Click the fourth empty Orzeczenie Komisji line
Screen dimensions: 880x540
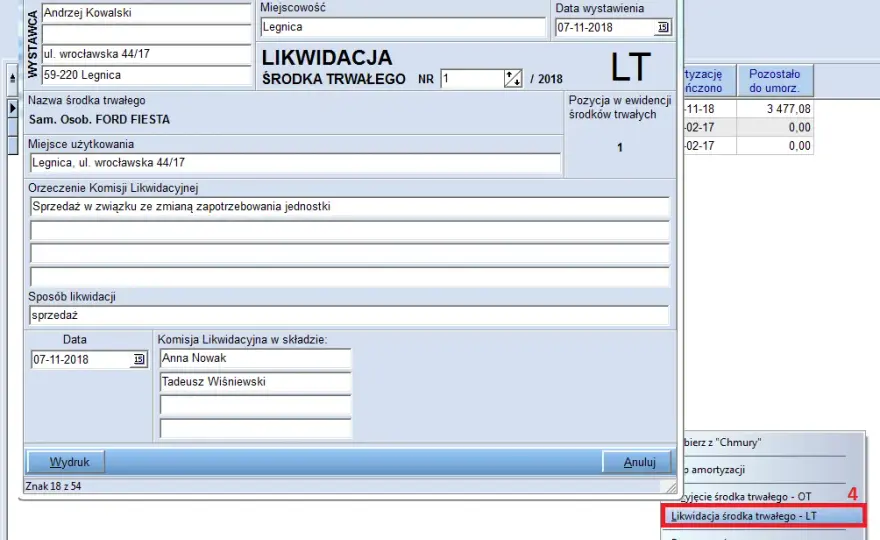click(350, 277)
